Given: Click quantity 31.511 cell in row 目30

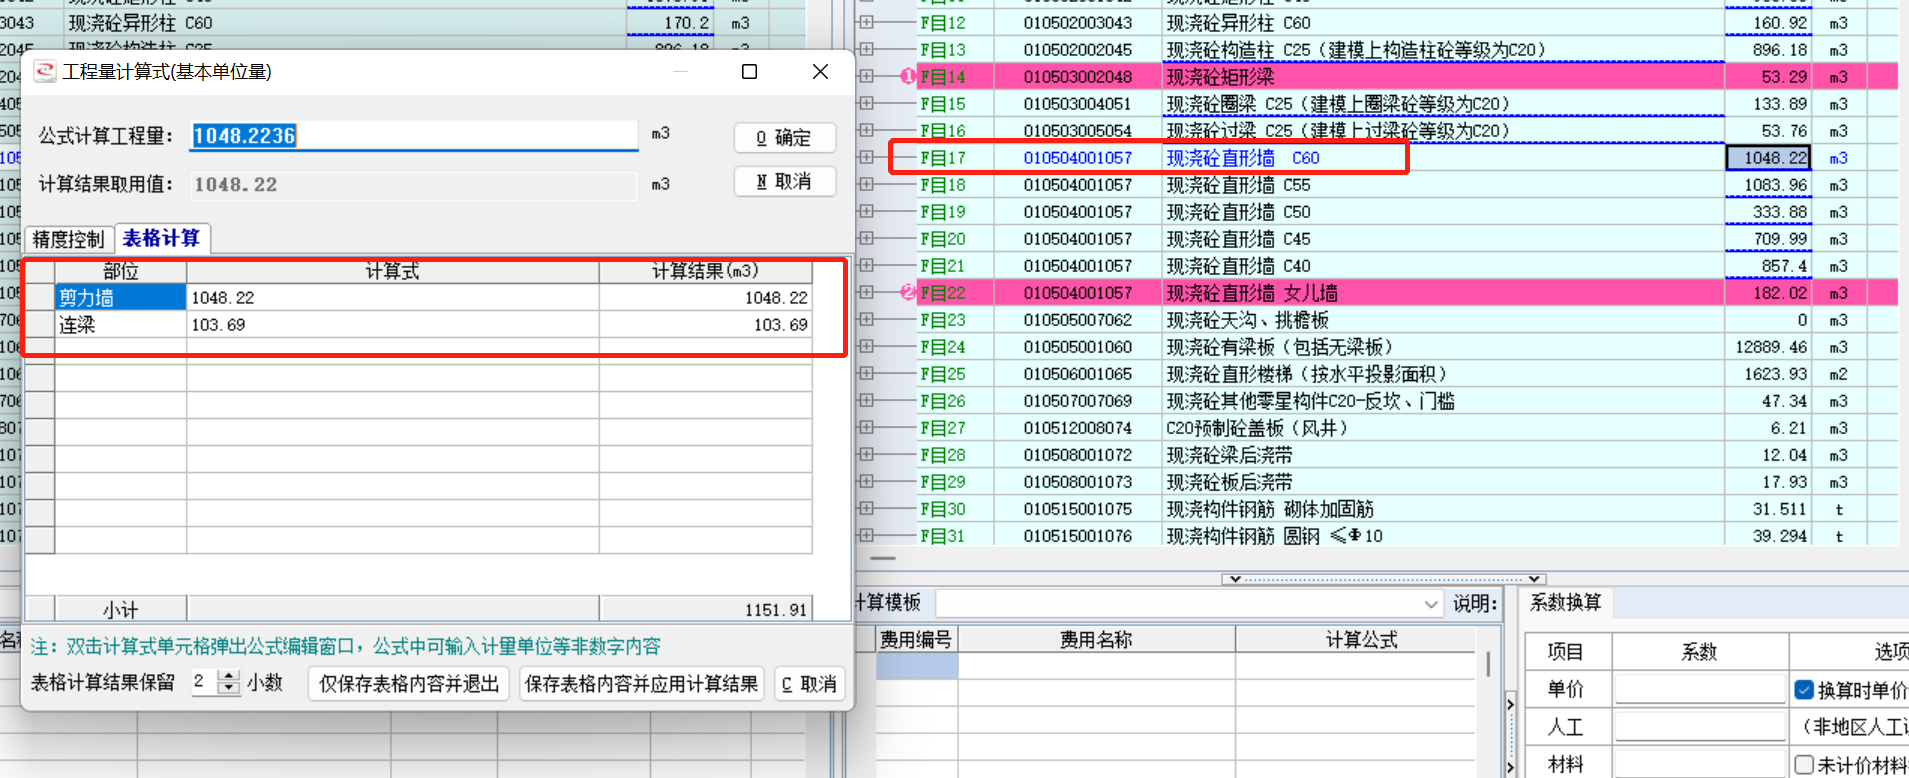Looking at the screenshot, I should tap(1770, 508).
